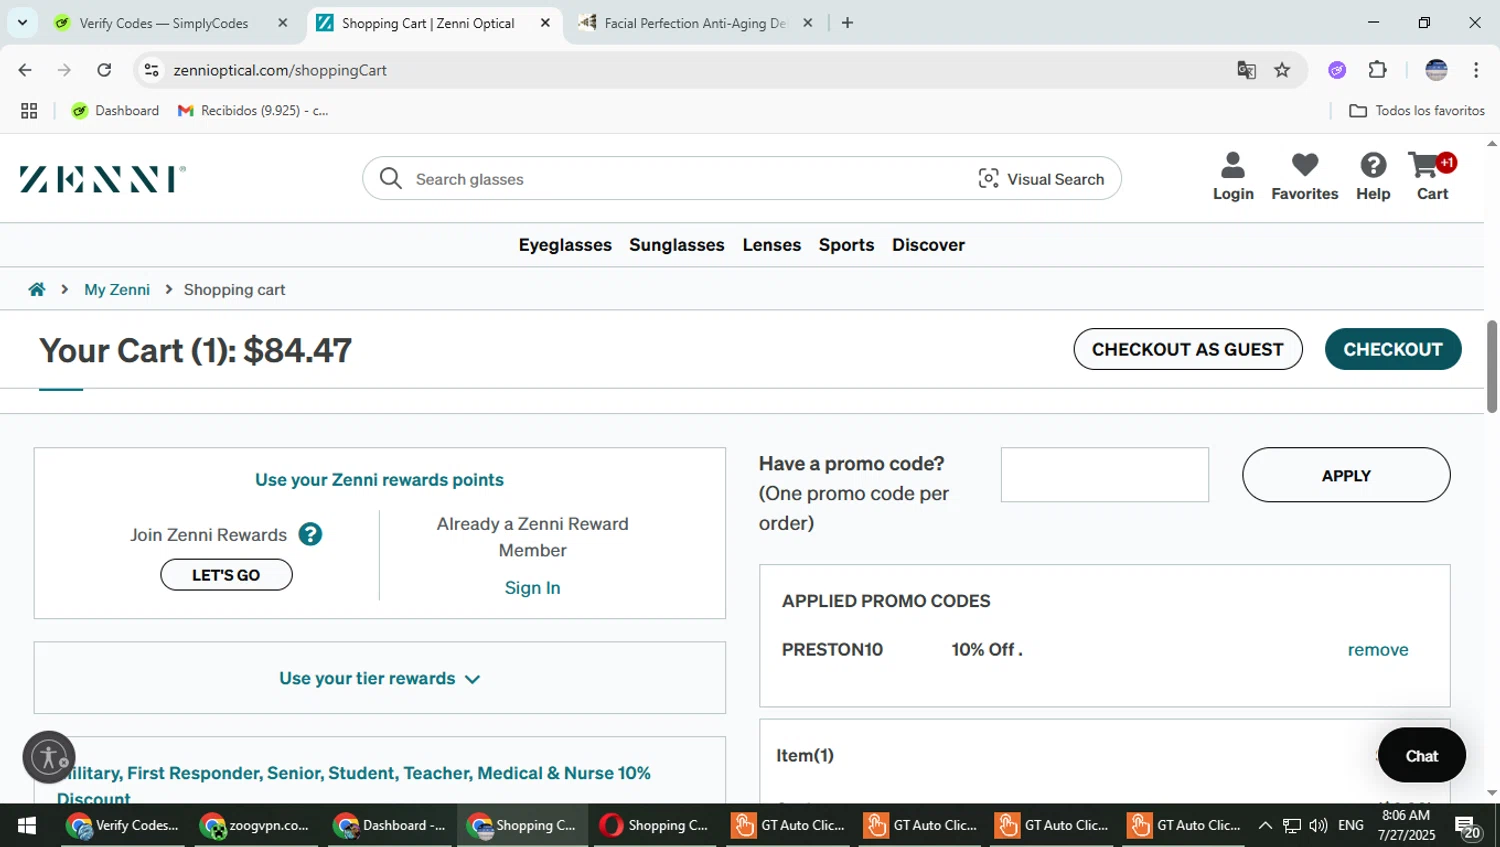Open the Sunglasses menu
This screenshot has height=847, width=1500.
pos(677,245)
